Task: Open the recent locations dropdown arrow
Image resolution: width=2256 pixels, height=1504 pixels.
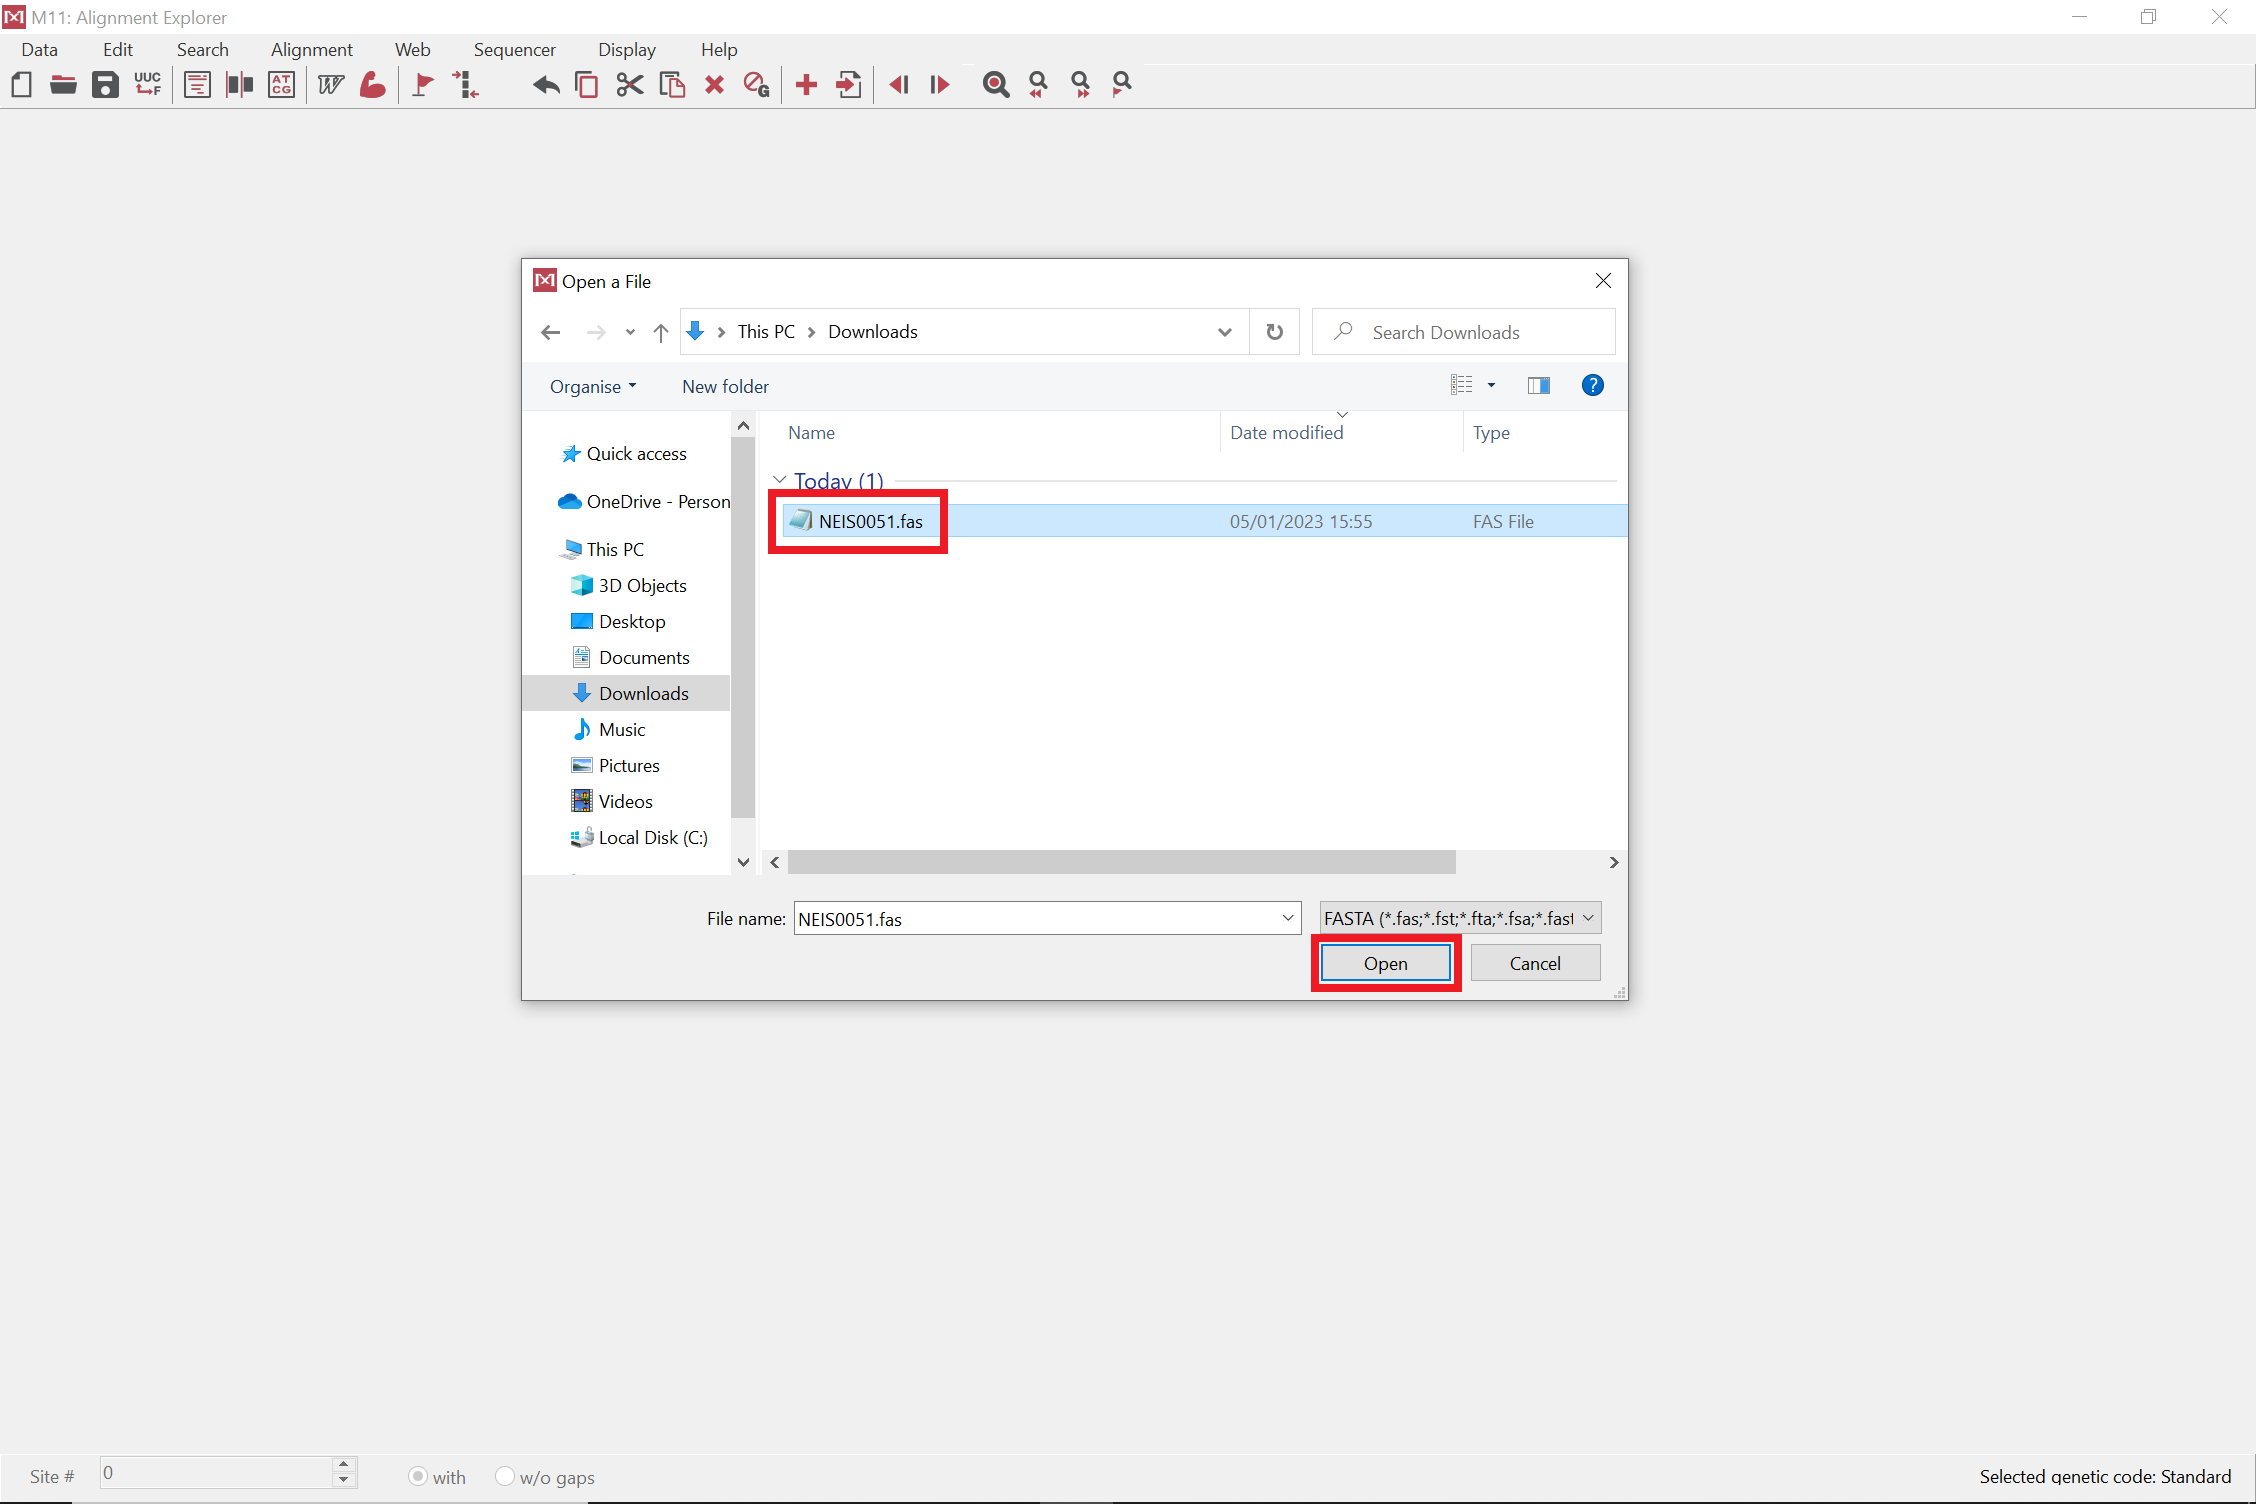Action: point(630,332)
